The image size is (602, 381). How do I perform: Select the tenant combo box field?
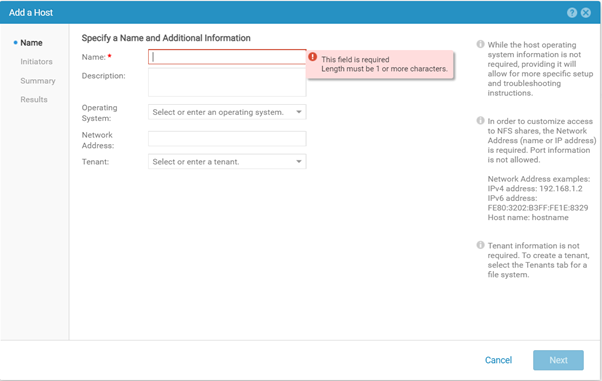pyautogui.click(x=227, y=161)
